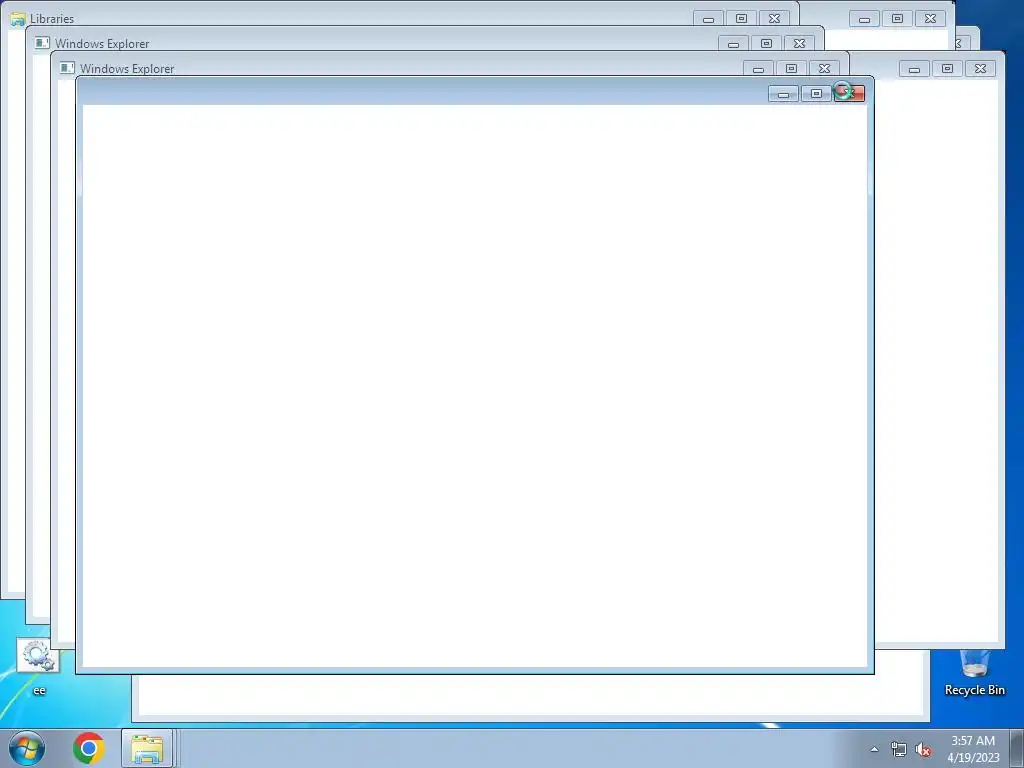This screenshot has height=768, width=1024.
Task: Close the frontmost blank window
Action: (849, 93)
